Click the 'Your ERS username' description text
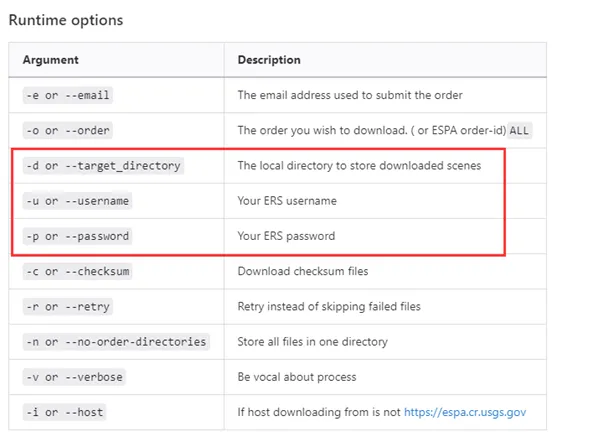This screenshot has height=442, width=609. tap(287, 201)
